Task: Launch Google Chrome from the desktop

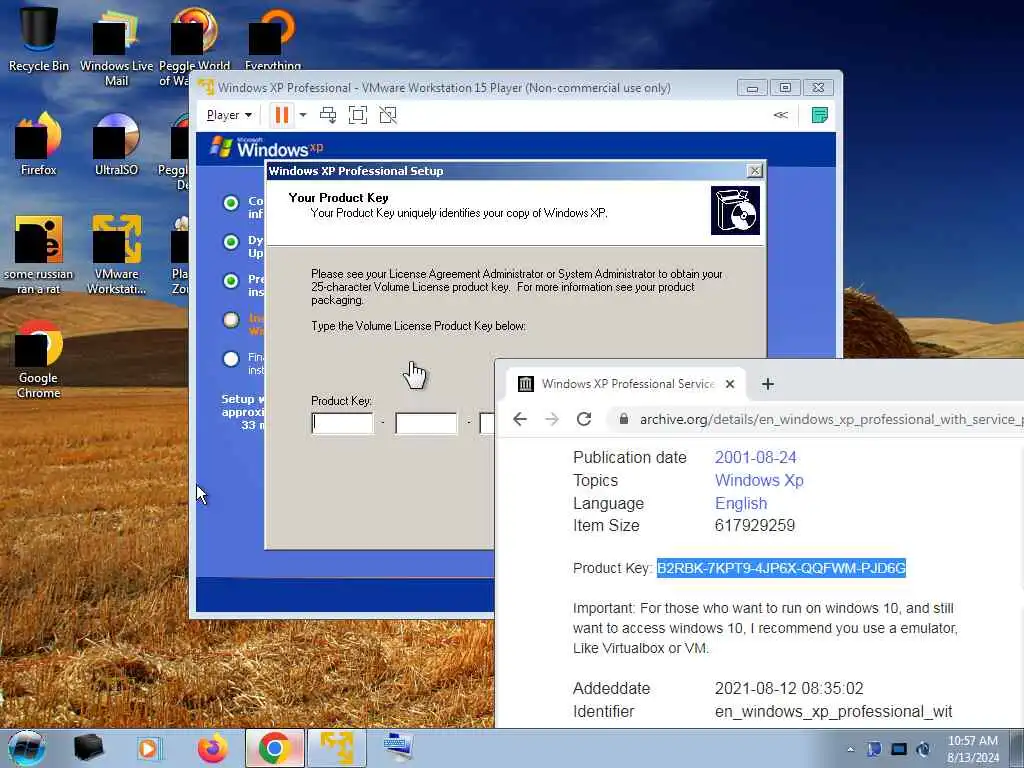Action: [39, 360]
